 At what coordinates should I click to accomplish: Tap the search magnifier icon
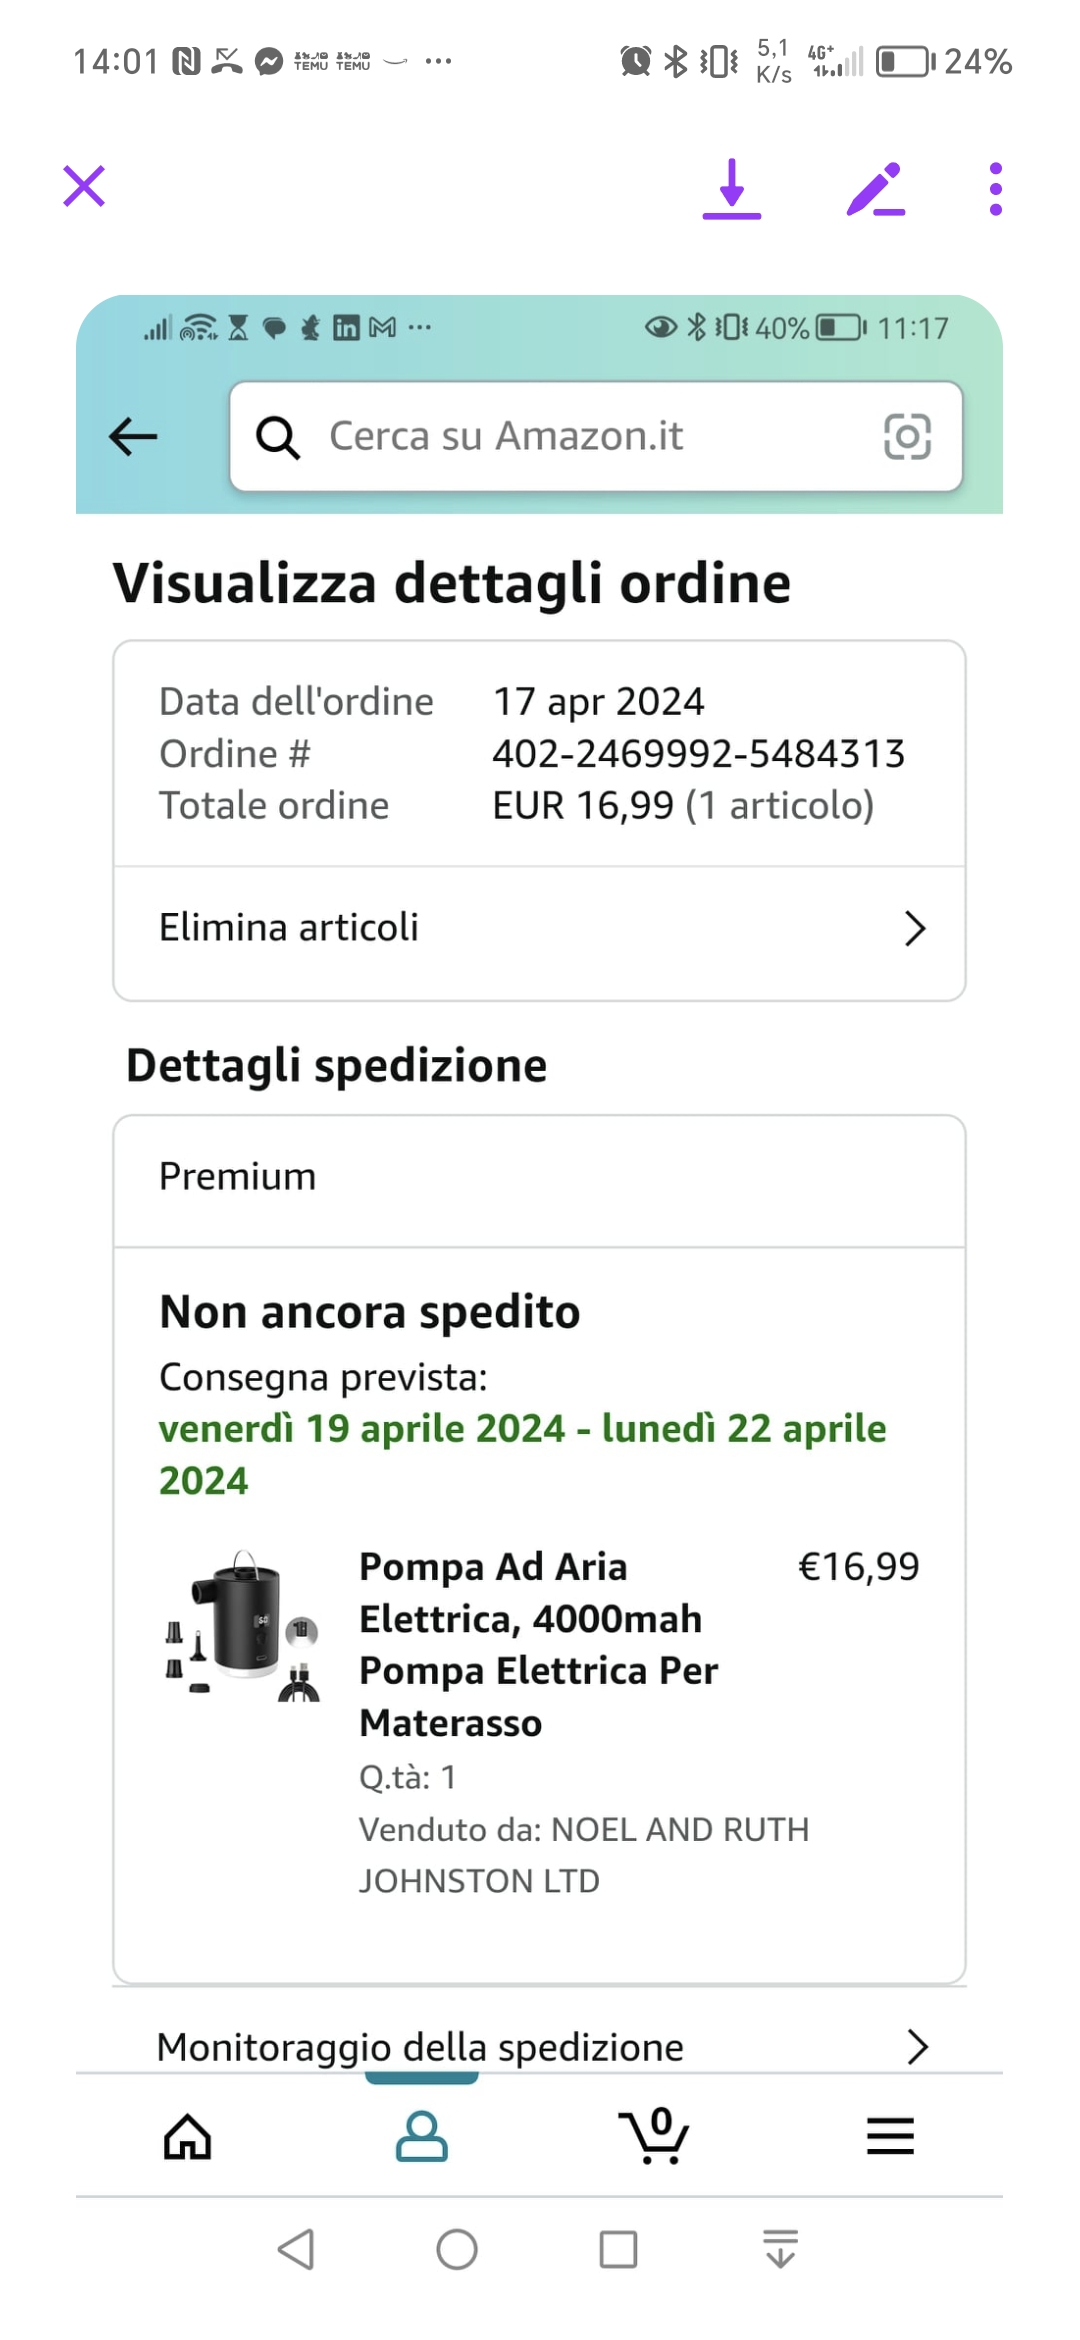tap(277, 437)
